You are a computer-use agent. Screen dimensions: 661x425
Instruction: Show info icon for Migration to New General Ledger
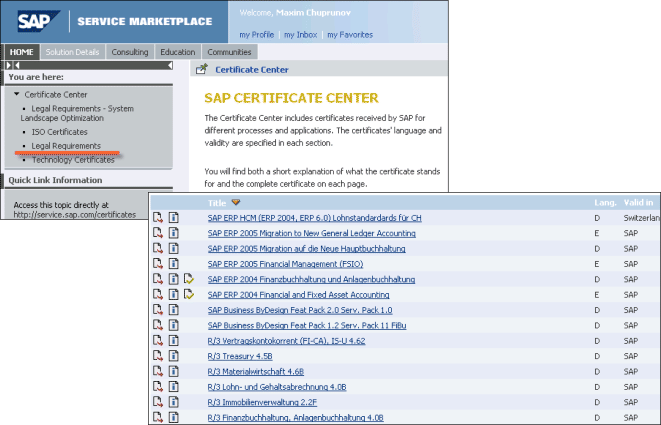click(x=174, y=233)
